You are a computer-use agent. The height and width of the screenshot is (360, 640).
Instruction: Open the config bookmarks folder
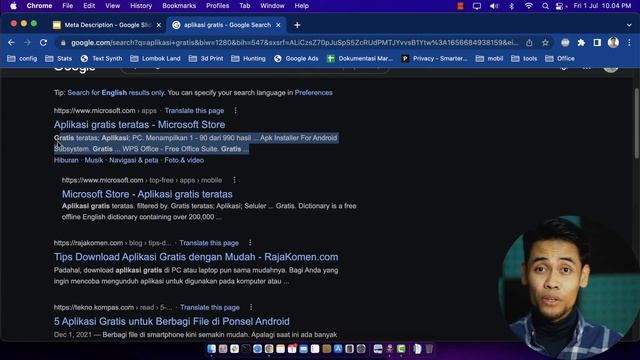tap(22, 59)
